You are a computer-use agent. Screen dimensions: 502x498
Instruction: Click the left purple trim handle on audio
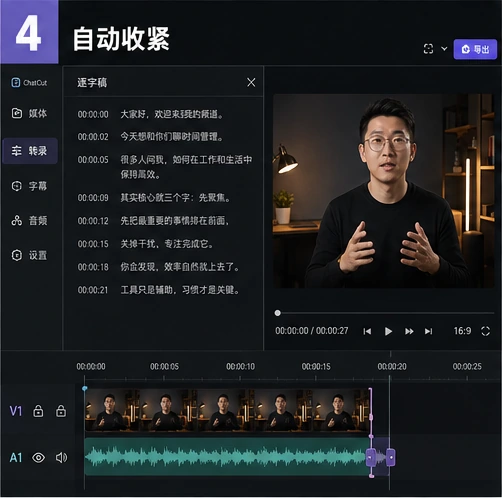371,458
